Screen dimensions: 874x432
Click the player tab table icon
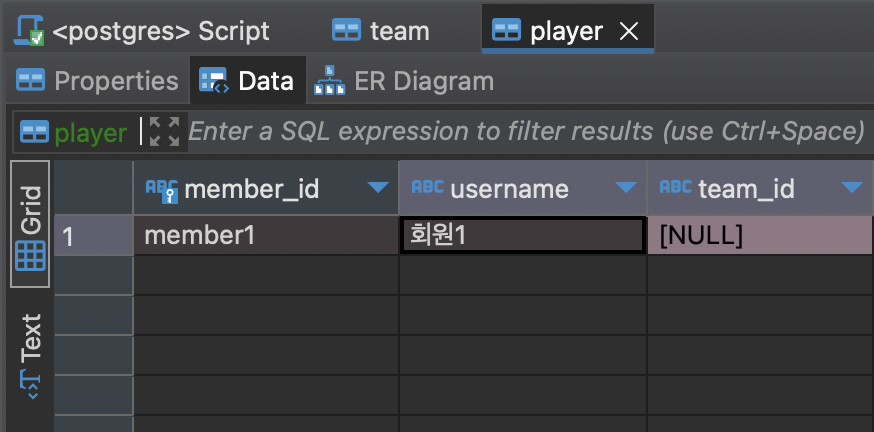coord(507,30)
